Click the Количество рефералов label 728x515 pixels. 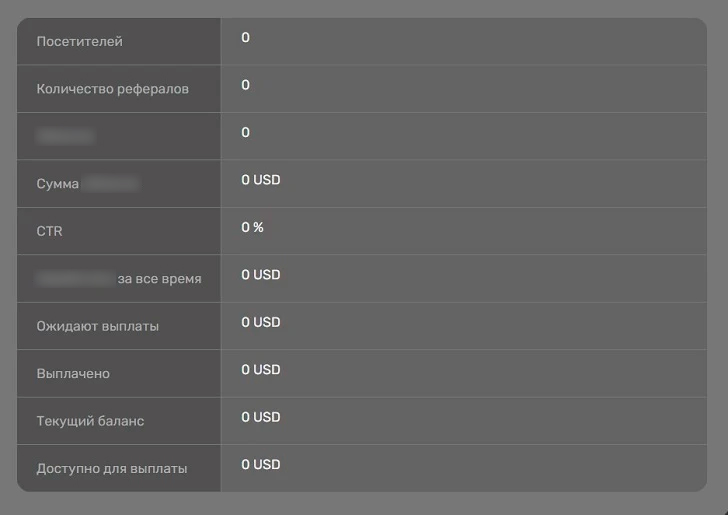point(112,89)
